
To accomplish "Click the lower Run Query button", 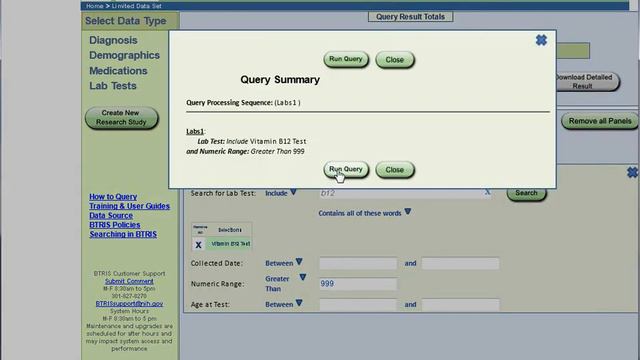I will click(x=346, y=169).
